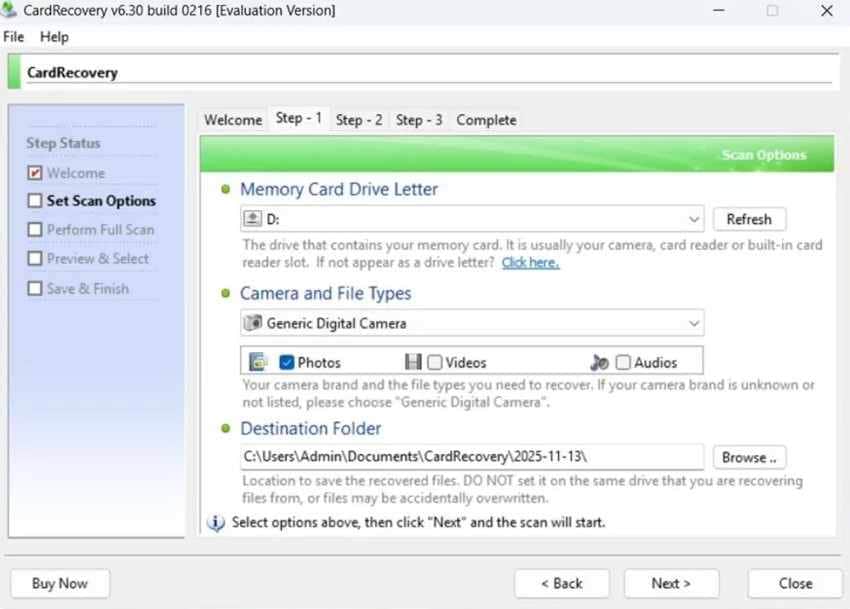Click the 'Memory Card Drive Letter' heading

click(x=339, y=189)
